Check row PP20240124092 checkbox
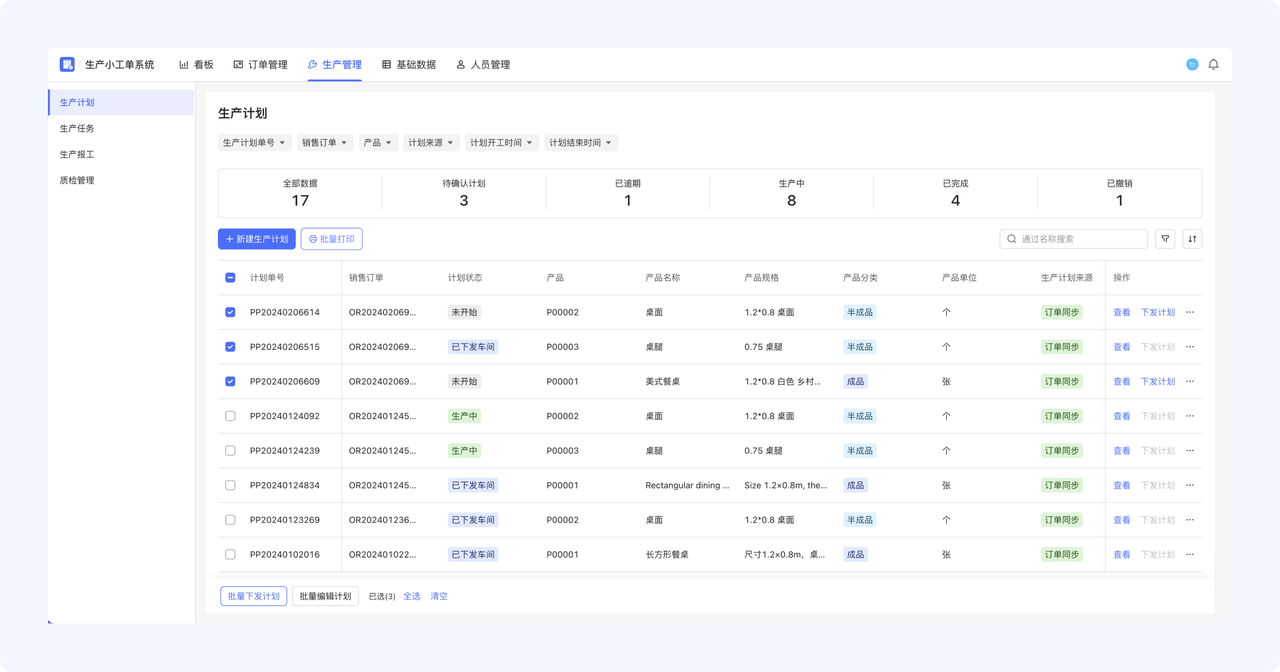Image resolution: width=1280 pixels, height=672 pixels. pos(230,416)
